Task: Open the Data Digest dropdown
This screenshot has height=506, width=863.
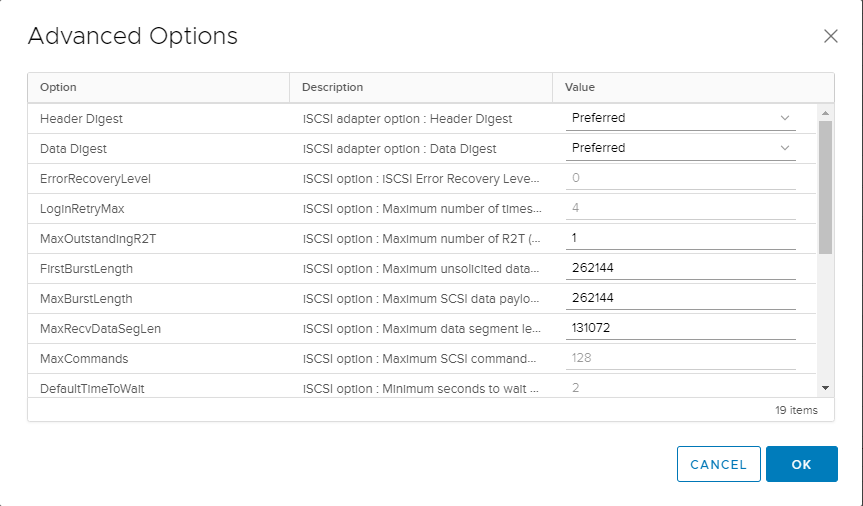Action: 680,148
